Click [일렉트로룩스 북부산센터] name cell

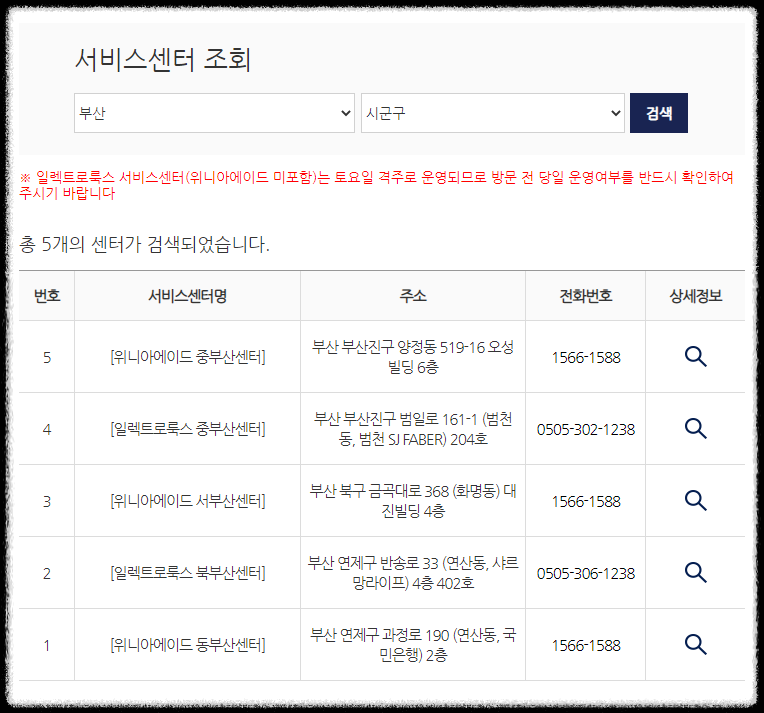coord(188,573)
